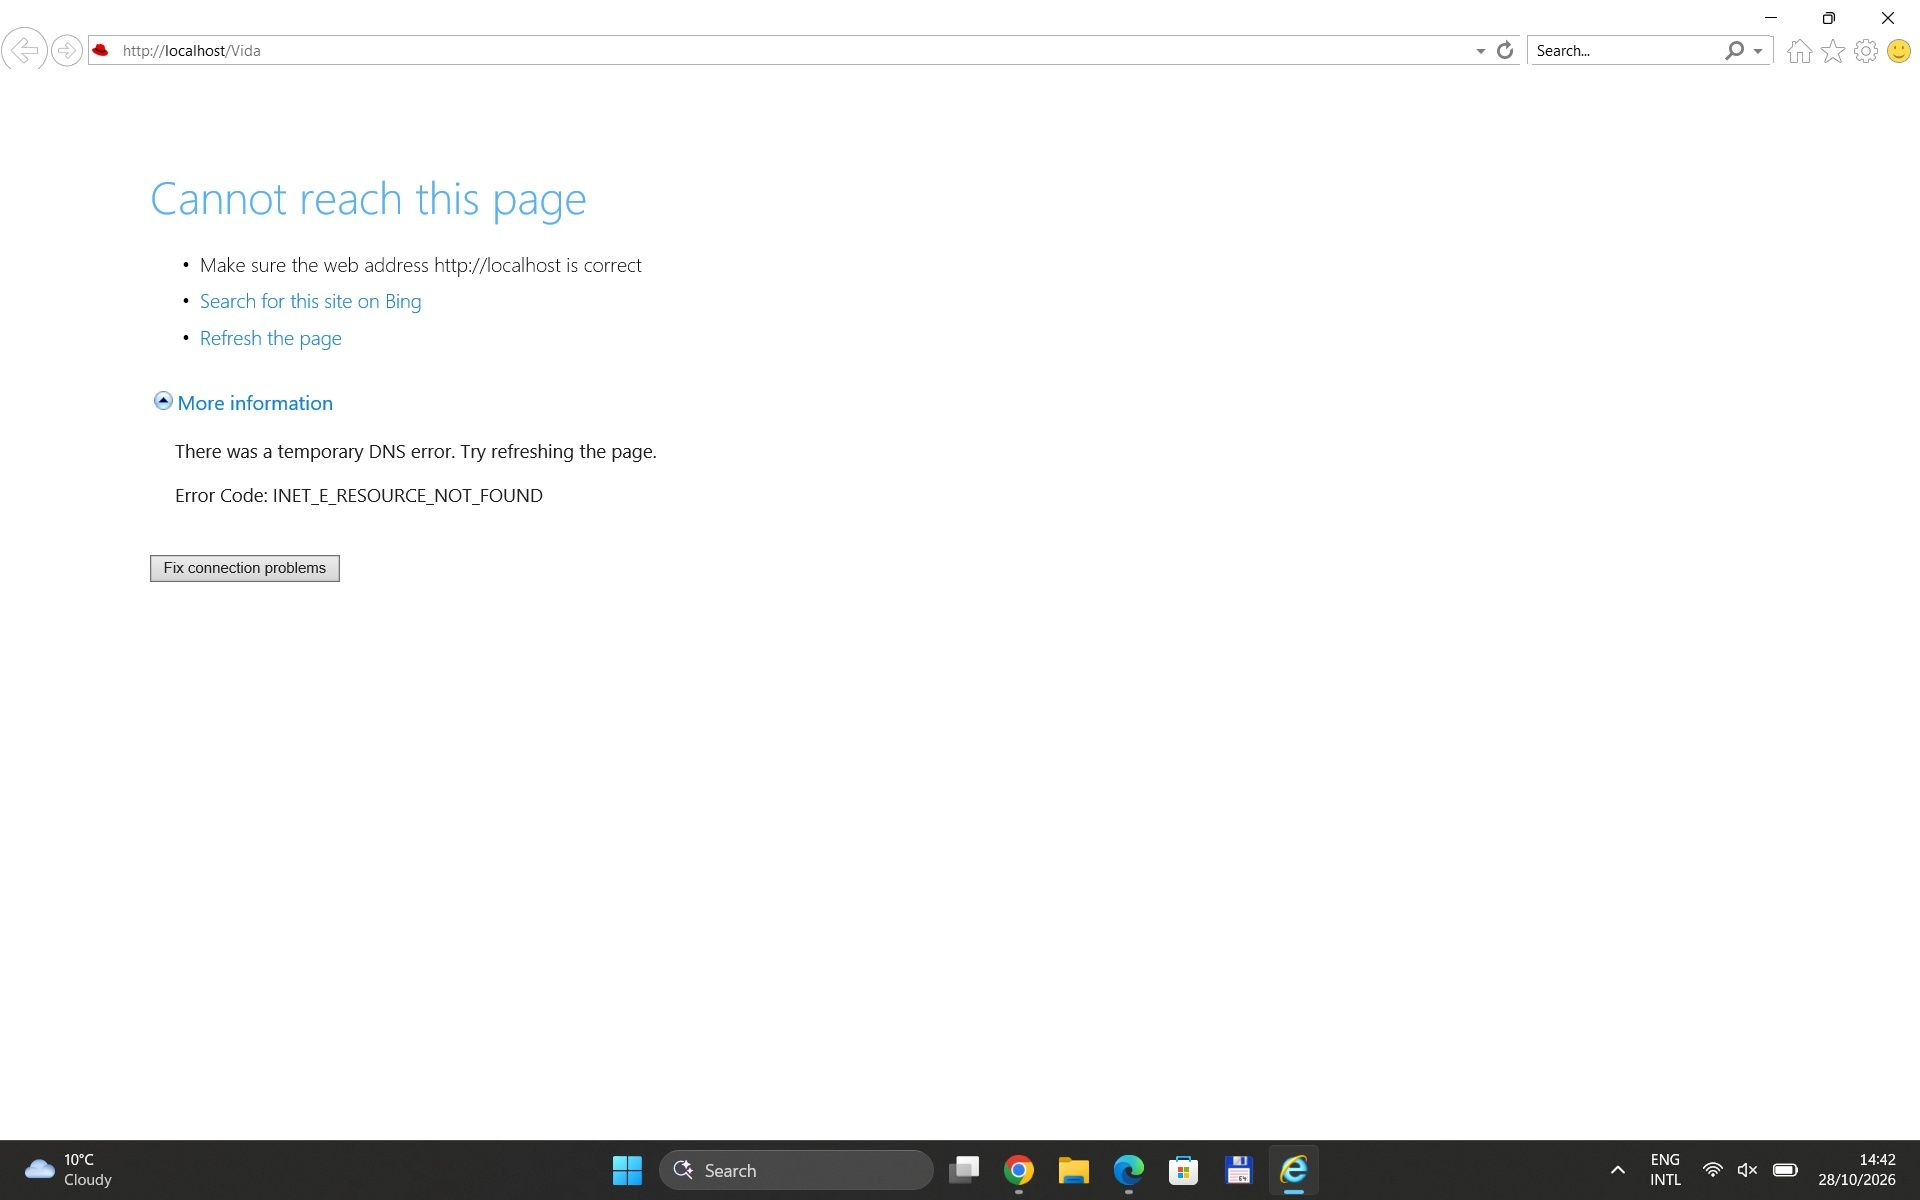Open the Home page icon
This screenshot has height=1200, width=1920.
[1800, 51]
